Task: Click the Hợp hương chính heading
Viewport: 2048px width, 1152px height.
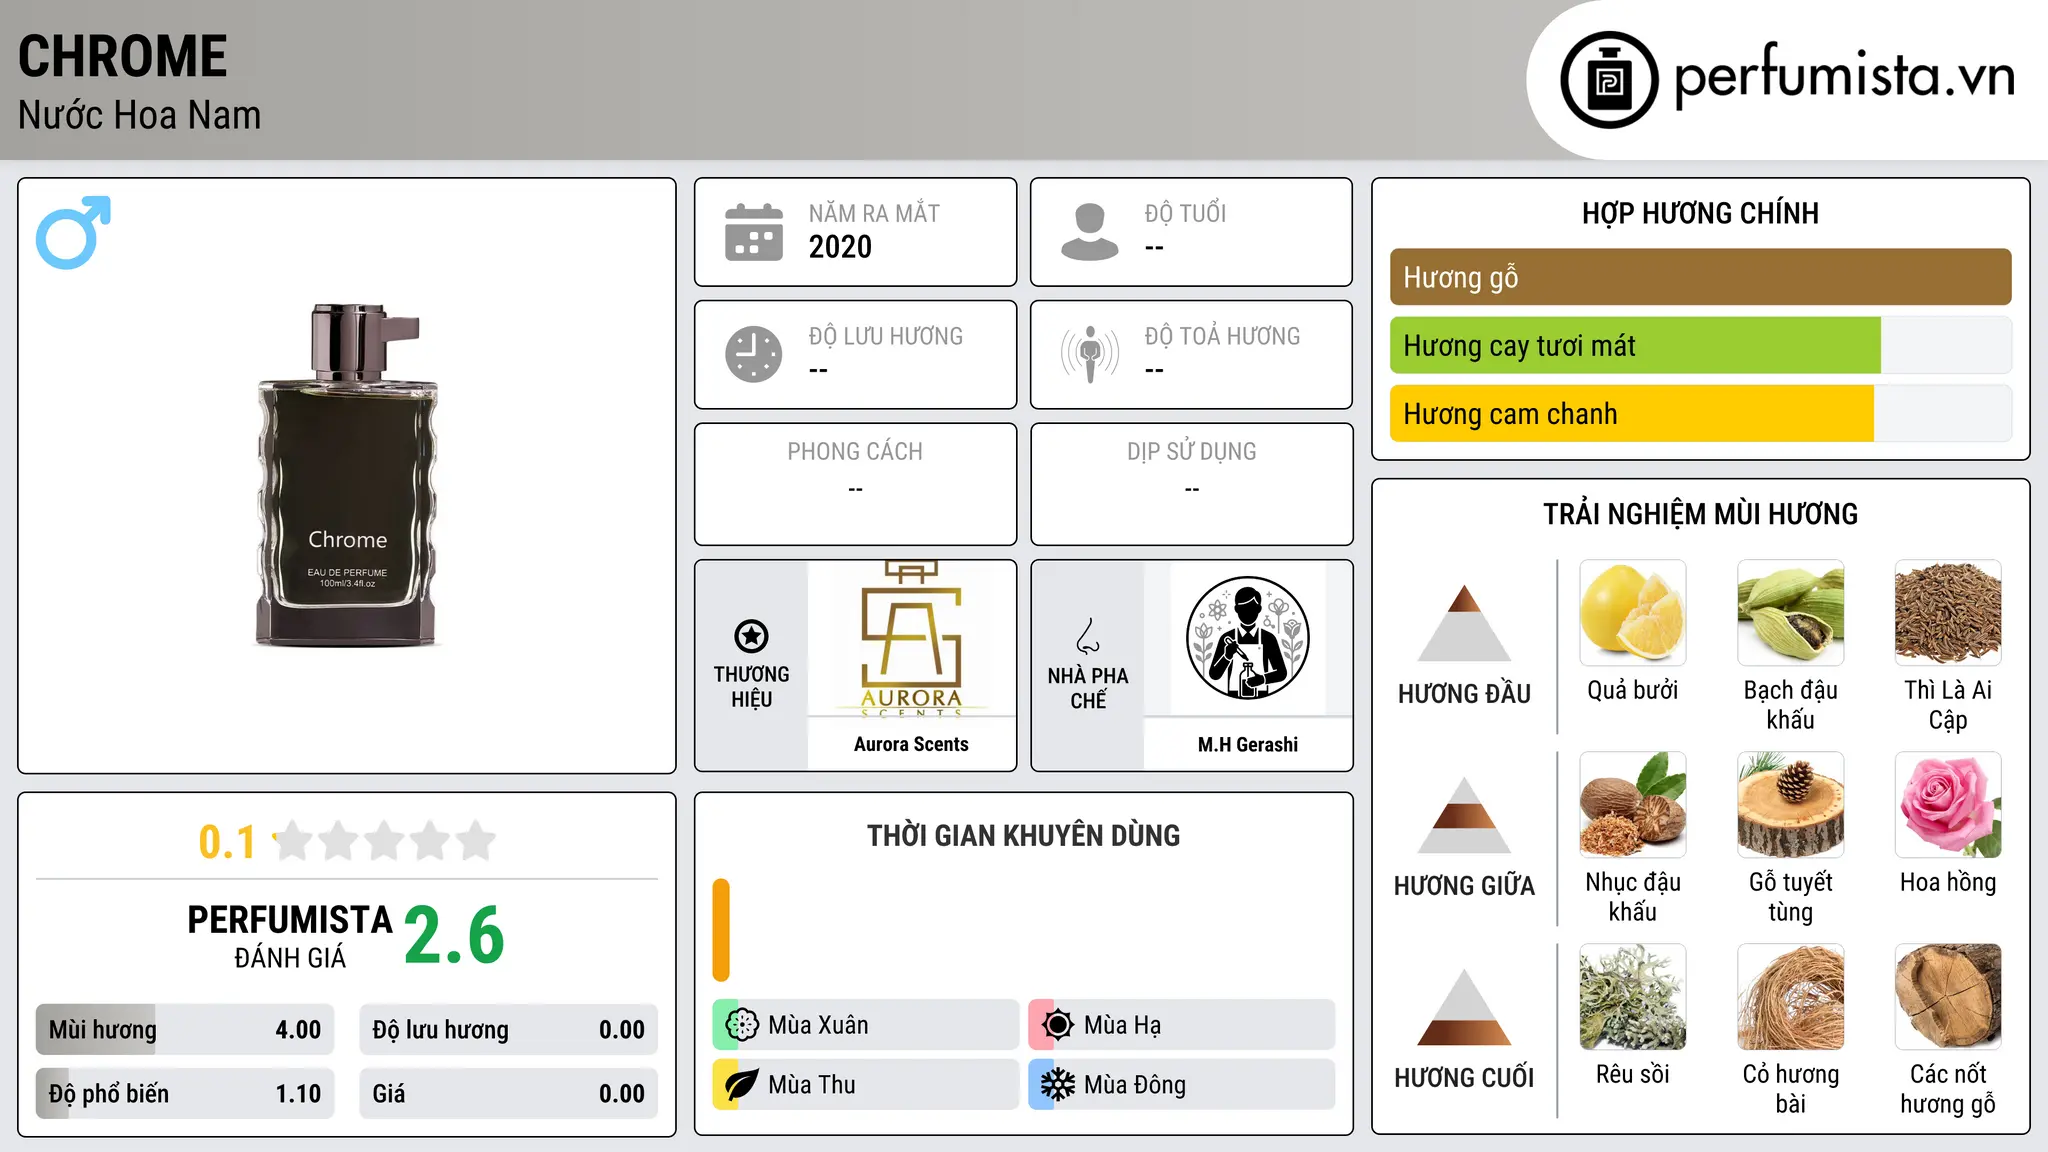Action: tap(1700, 213)
